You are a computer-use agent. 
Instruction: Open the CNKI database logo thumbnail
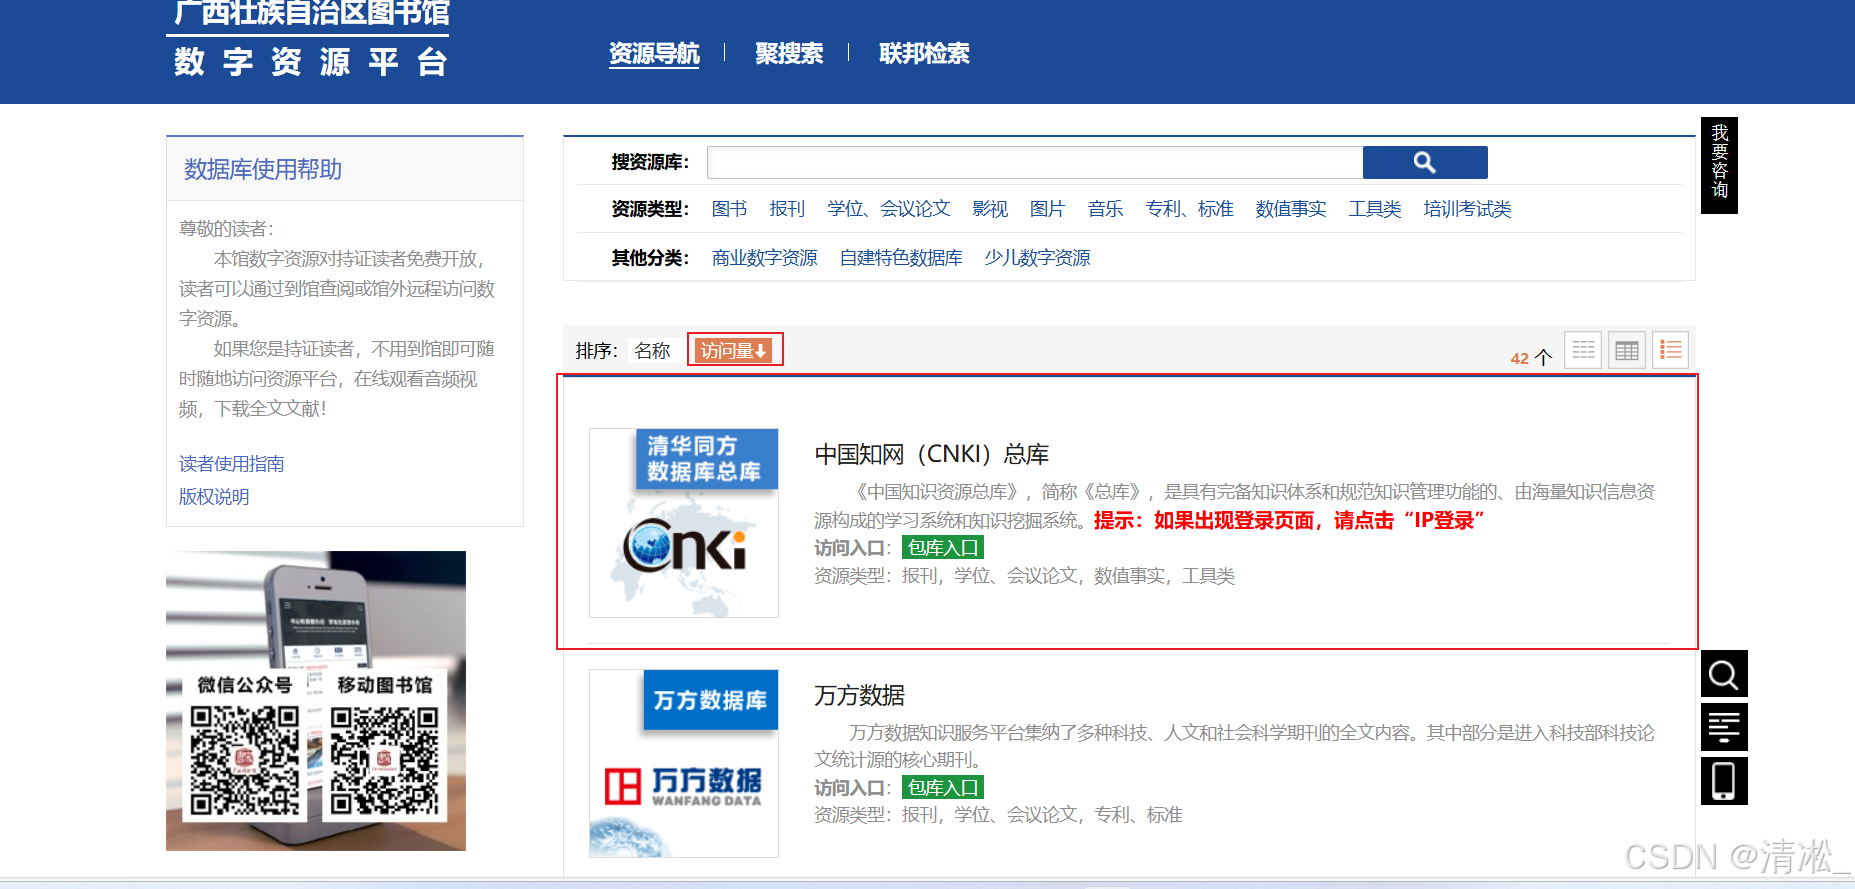(x=684, y=523)
